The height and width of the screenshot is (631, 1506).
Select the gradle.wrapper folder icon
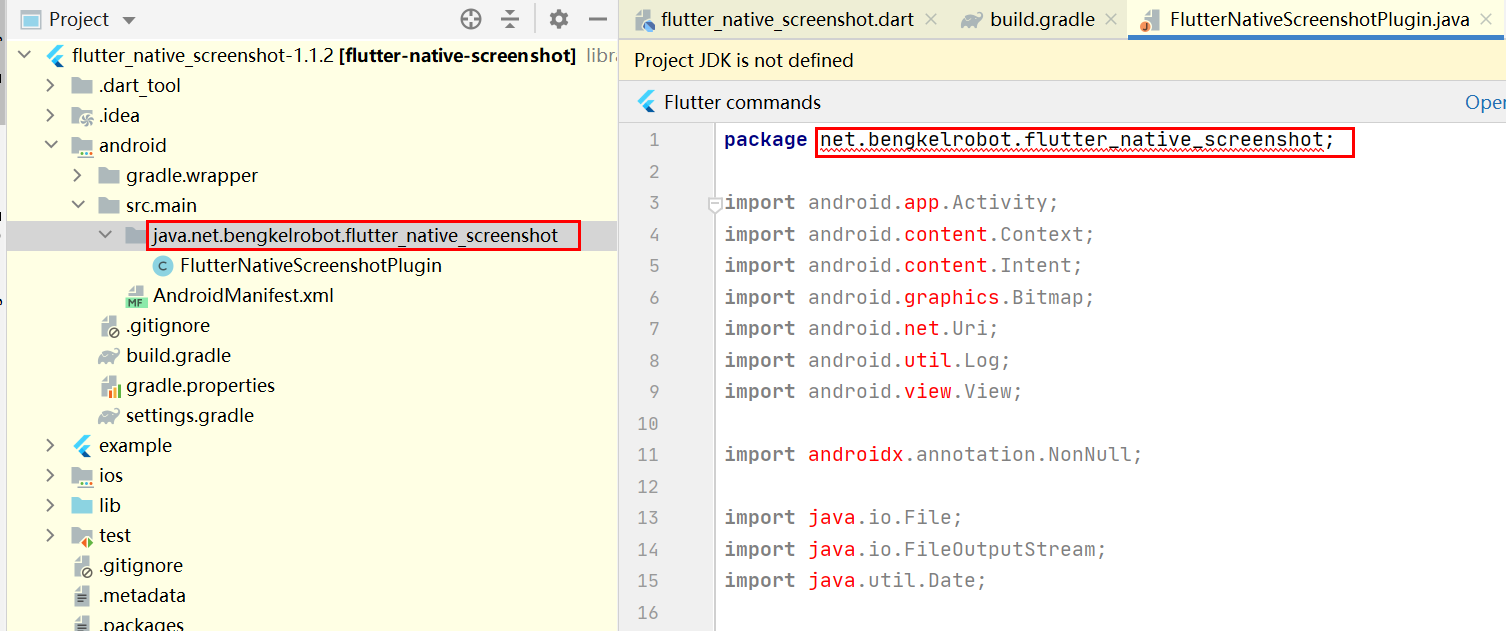coord(109,175)
